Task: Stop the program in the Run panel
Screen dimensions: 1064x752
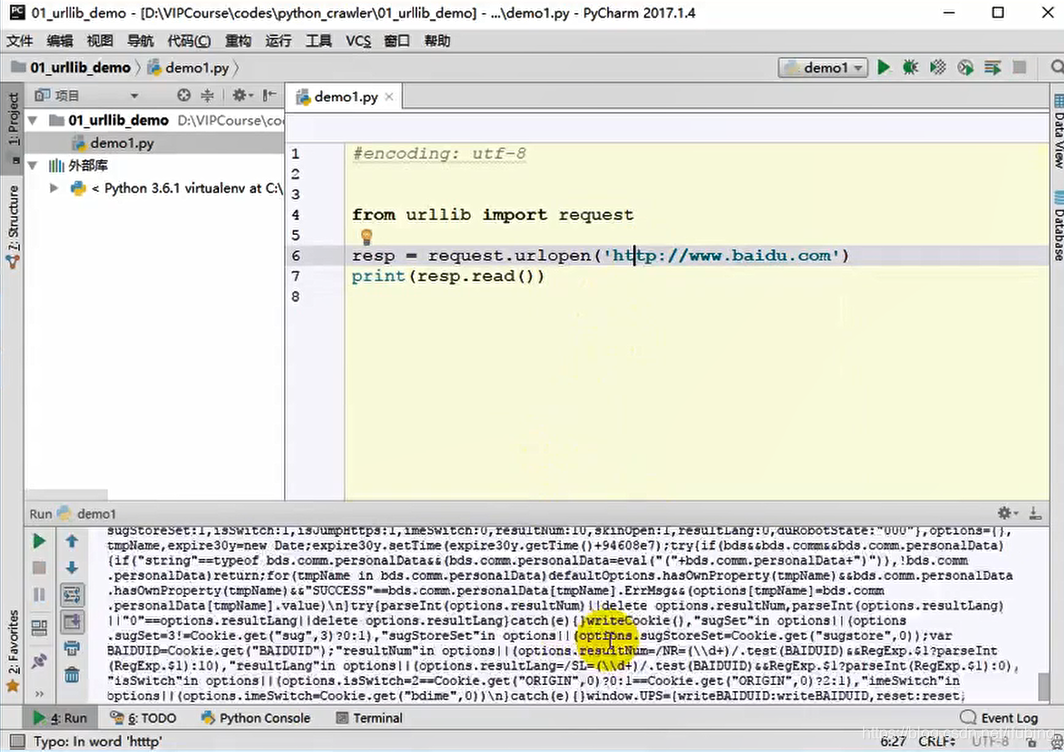Action: 39,567
